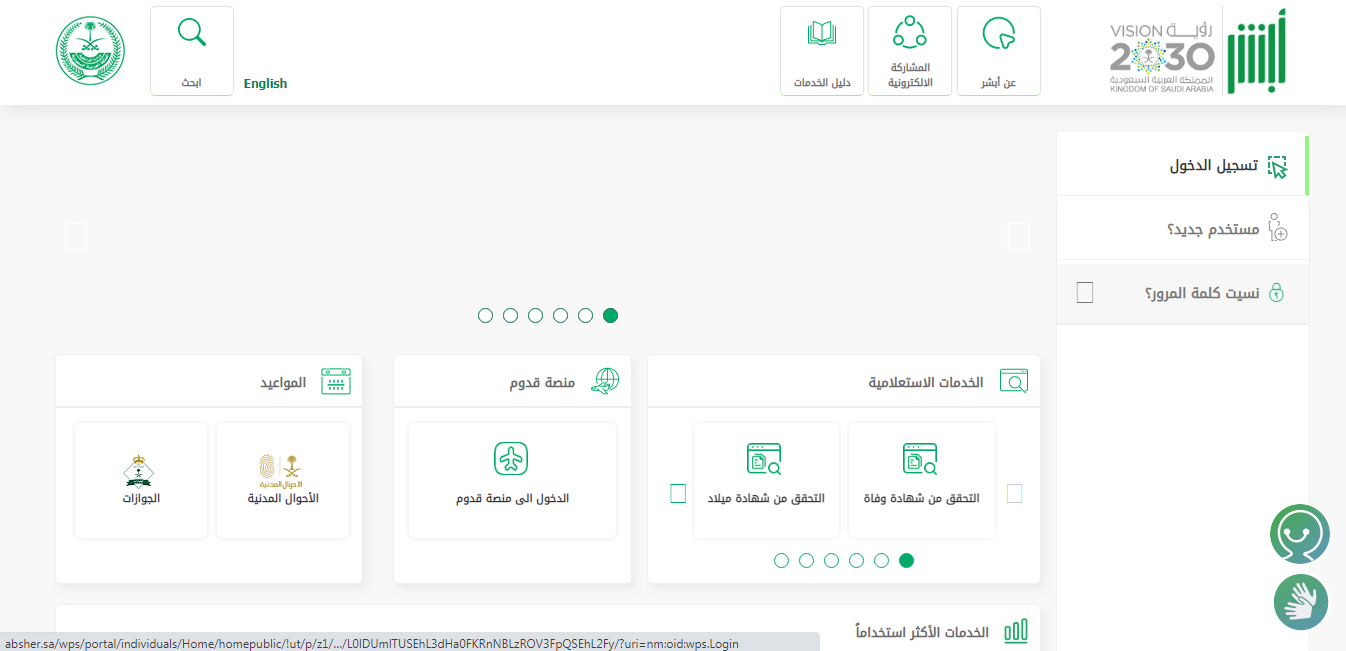Select the leftmost banner carousel dot
The height and width of the screenshot is (651, 1346).
pos(486,316)
